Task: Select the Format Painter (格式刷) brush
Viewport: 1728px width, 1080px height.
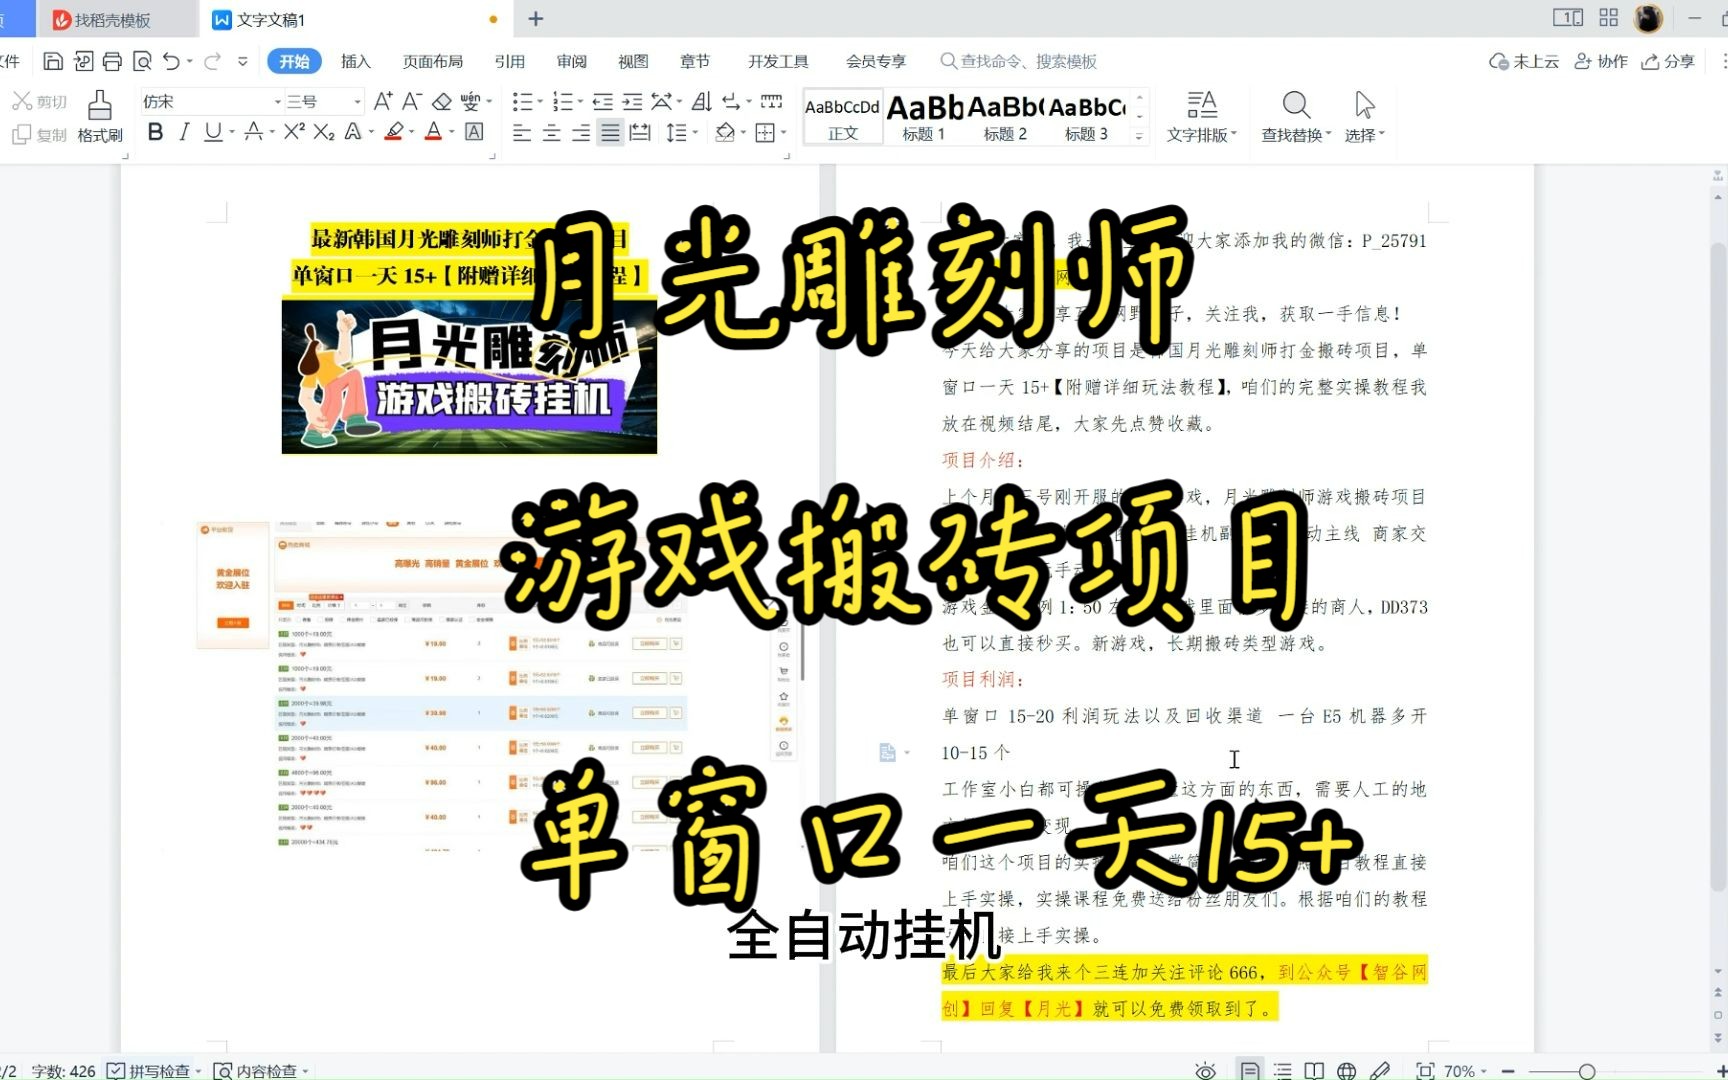Action: pos(100,117)
